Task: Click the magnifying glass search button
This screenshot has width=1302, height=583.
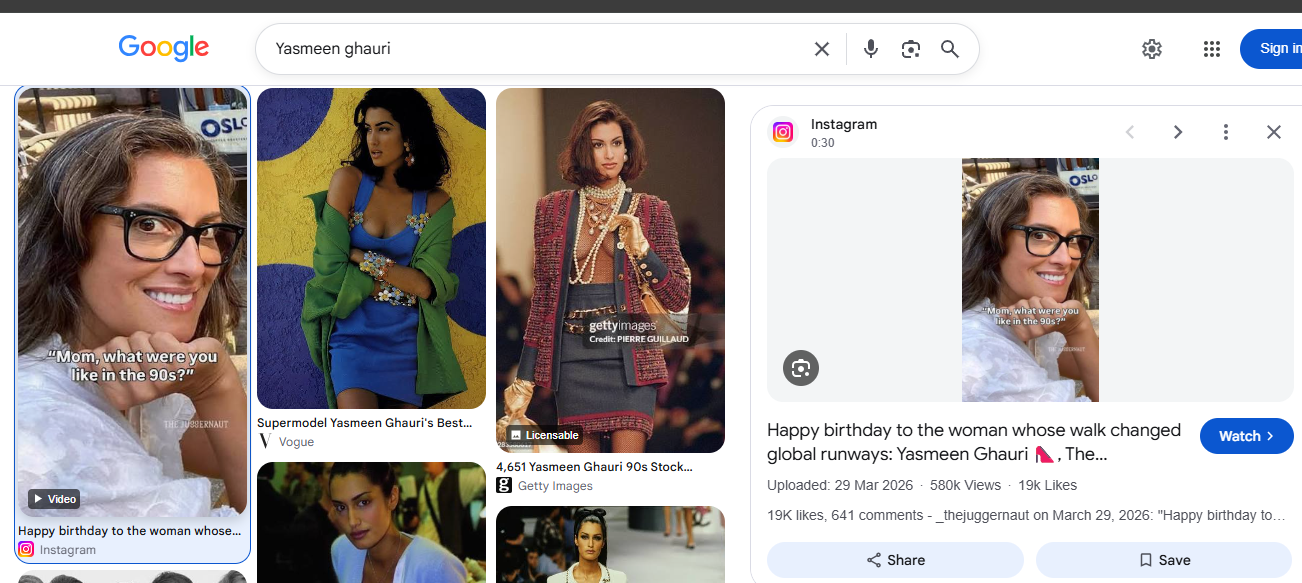Action: [x=950, y=49]
